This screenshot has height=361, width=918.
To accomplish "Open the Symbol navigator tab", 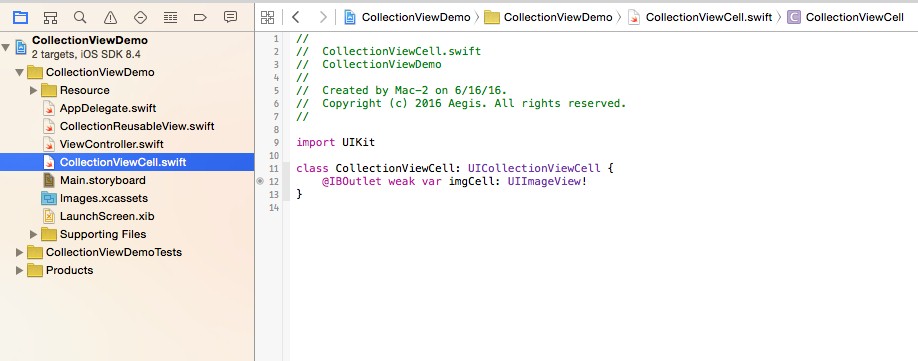I will (x=50, y=17).
